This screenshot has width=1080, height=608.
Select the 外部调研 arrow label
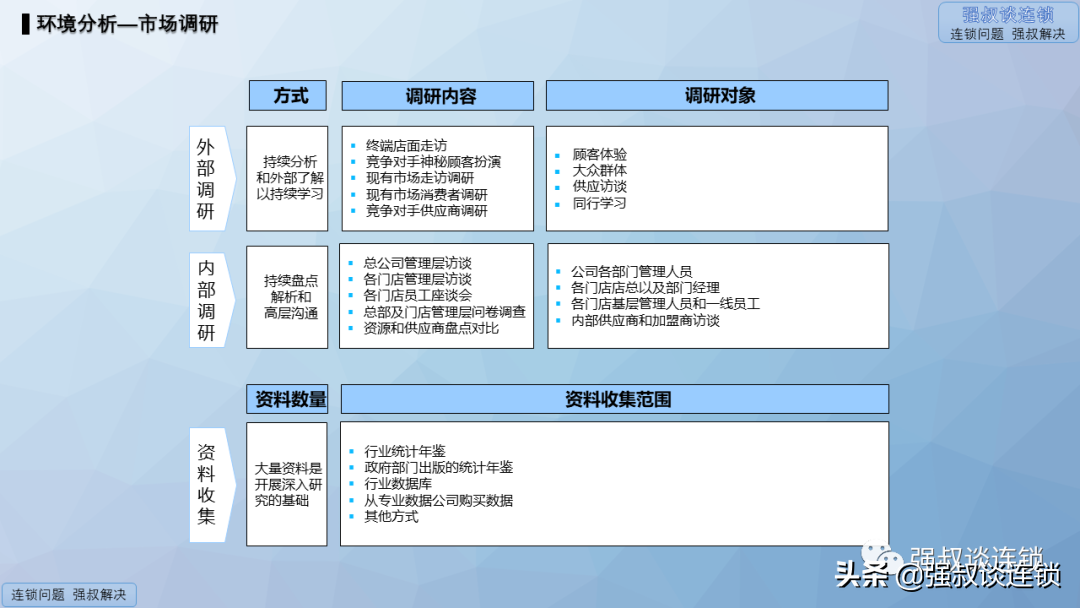[x=212, y=178]
